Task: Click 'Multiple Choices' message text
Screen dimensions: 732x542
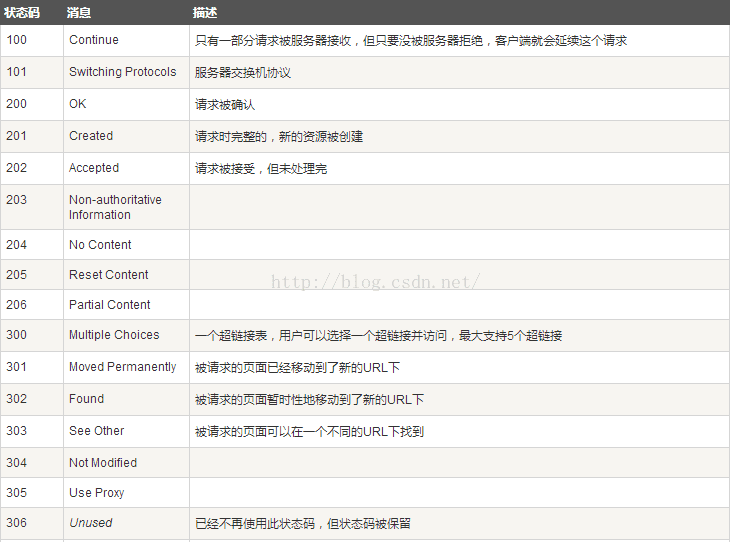Action: 114,335
